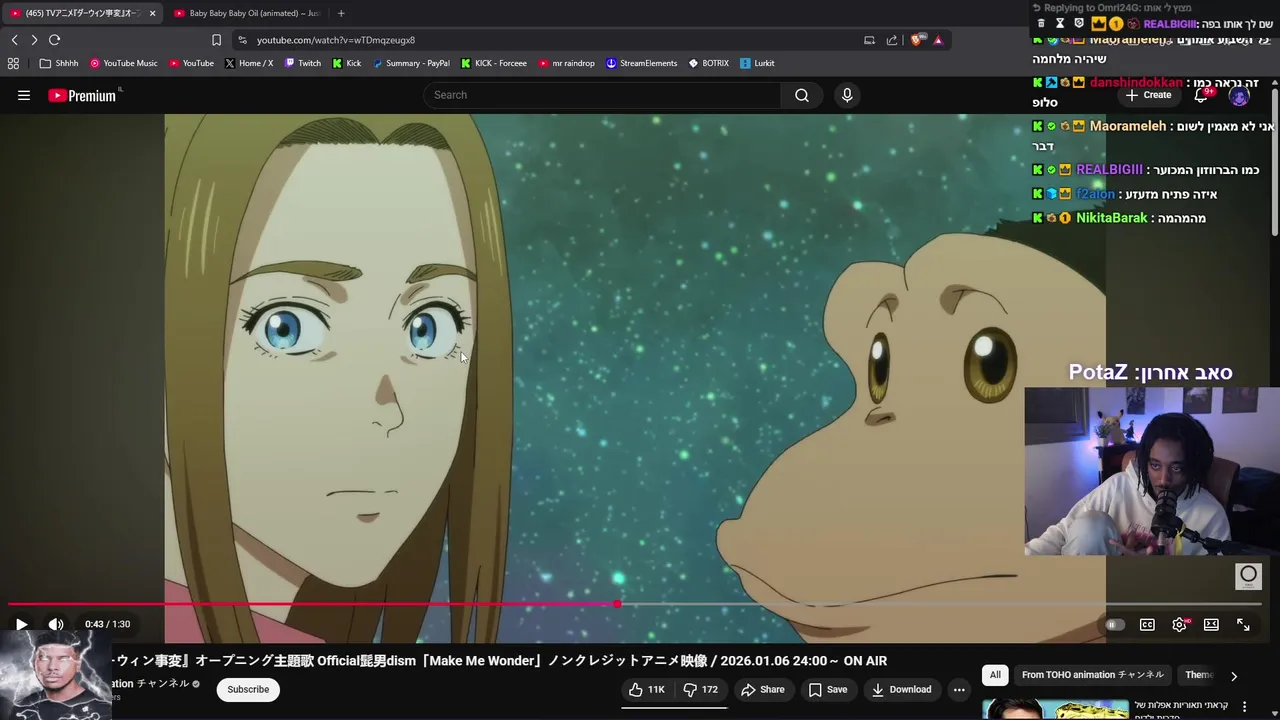Show more filter chips with right arrow
This screenshot has width=1280, height=720.
coord(1234,676)
